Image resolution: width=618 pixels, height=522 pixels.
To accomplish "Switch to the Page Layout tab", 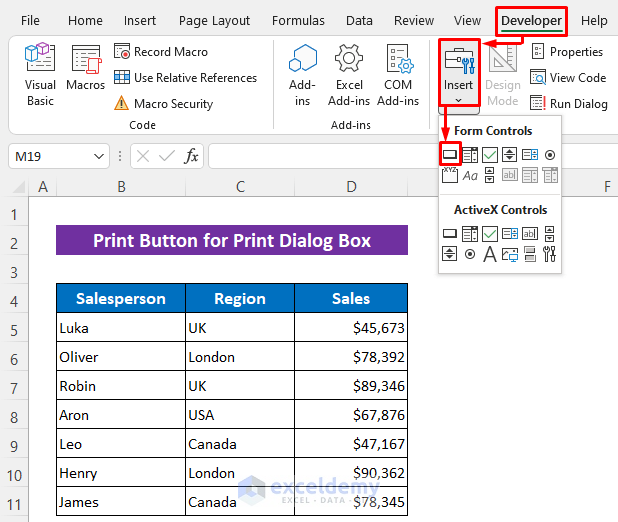I will [x=214, y=20].
